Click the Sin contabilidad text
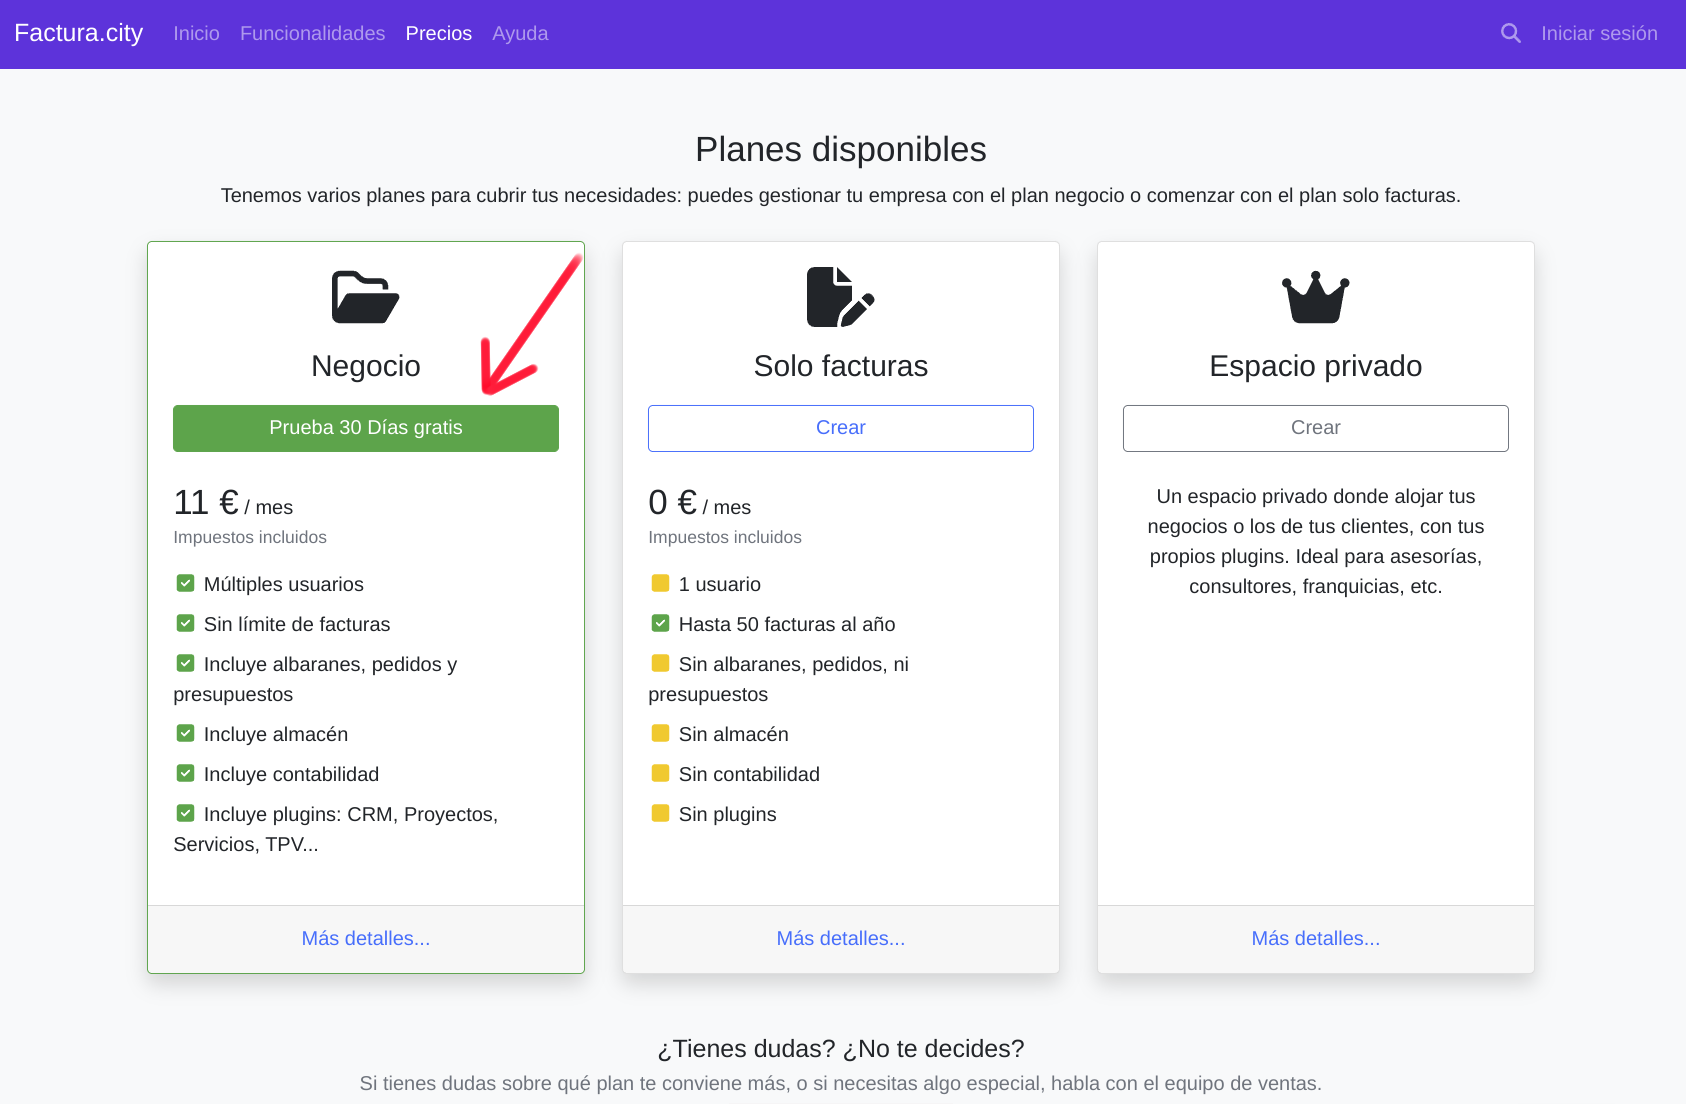 [749, 774]
